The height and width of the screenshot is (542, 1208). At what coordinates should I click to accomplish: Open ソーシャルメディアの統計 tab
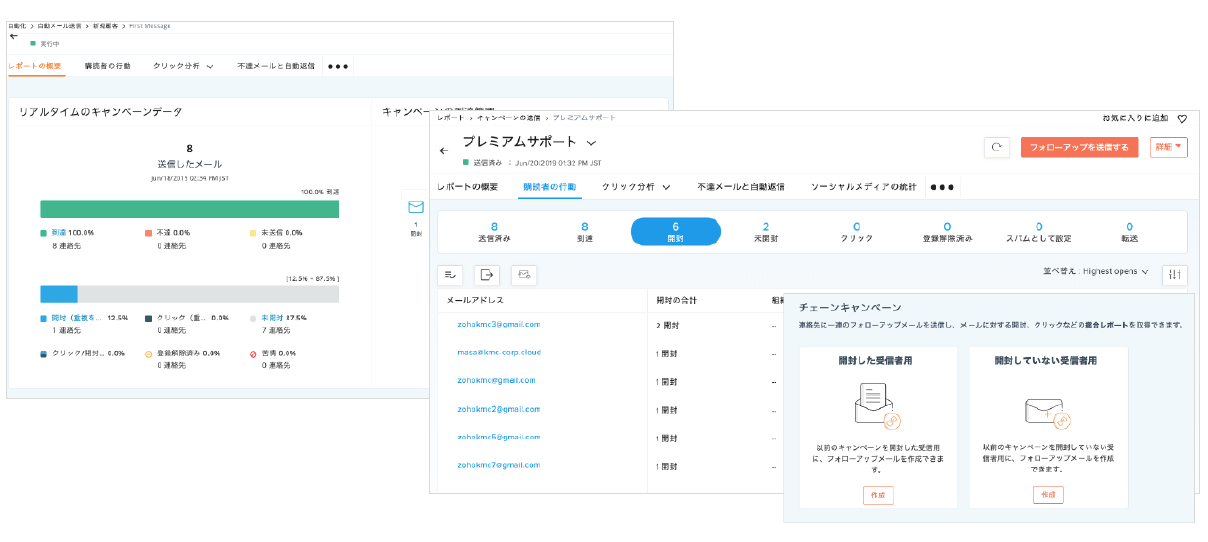point(863,187)
